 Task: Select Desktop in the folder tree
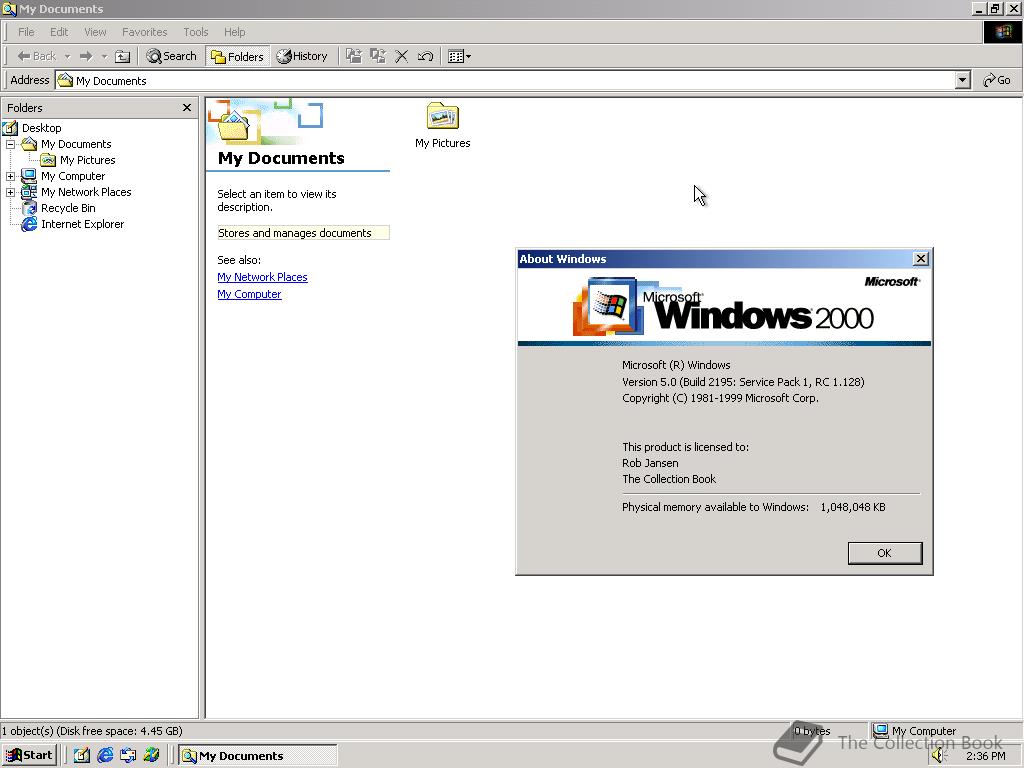pyautogui.click(x=41, y=128)
